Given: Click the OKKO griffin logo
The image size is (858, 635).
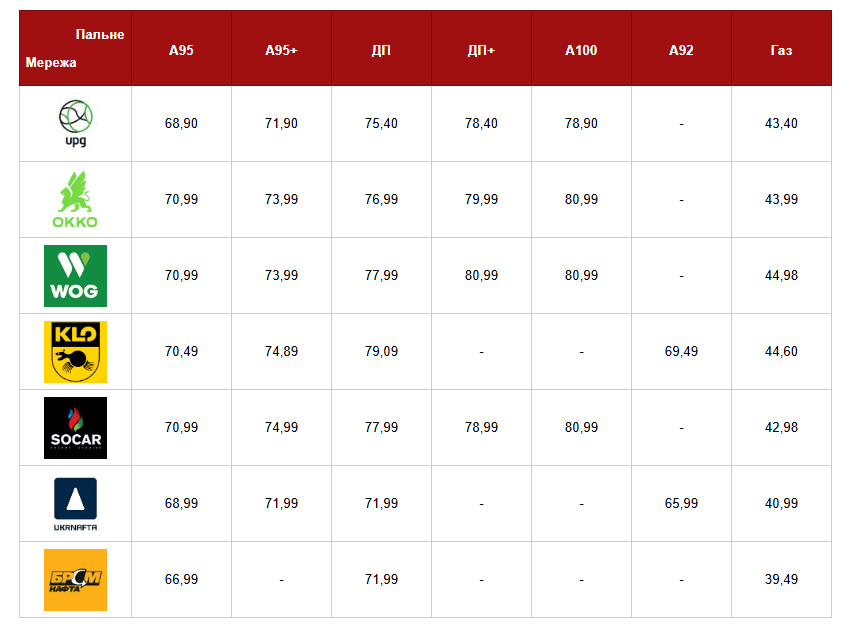Looking at the screenshot, I should pyautogui.click(x=75, y=200).
